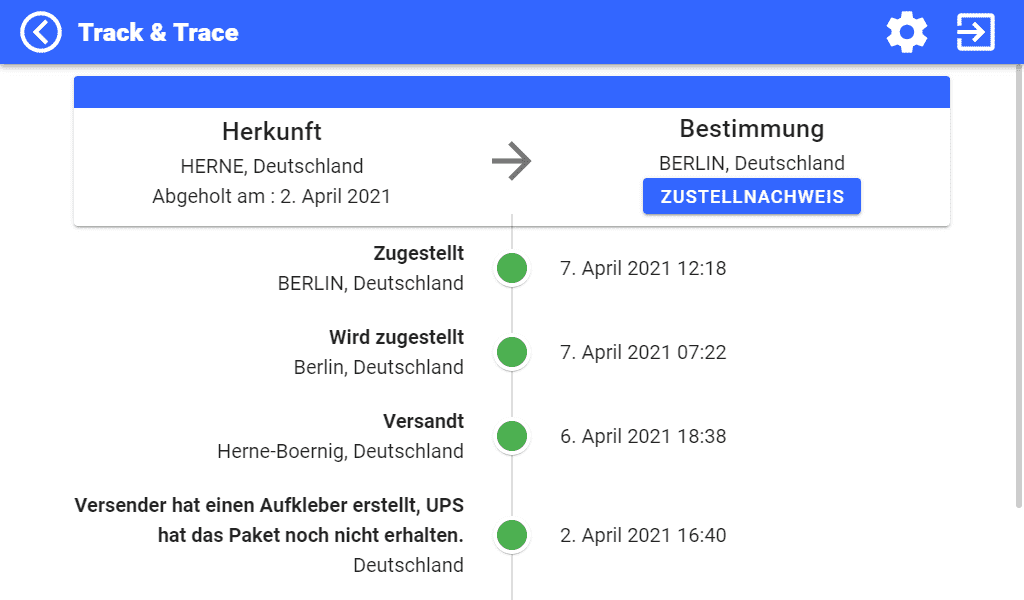Open settings via the gear icon
Image resolution: width=1024 pixels, height=600 pixels.
907,32
